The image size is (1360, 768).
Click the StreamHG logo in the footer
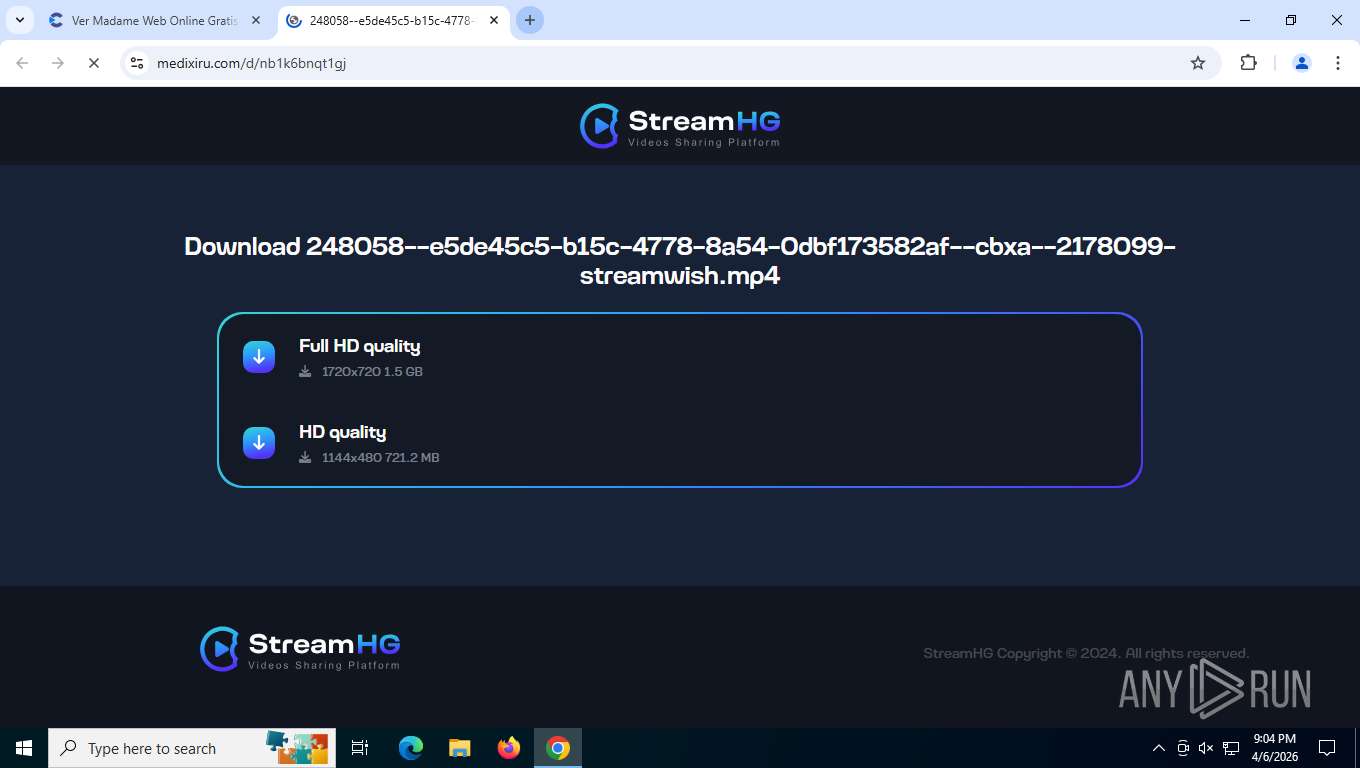[300, 649]
